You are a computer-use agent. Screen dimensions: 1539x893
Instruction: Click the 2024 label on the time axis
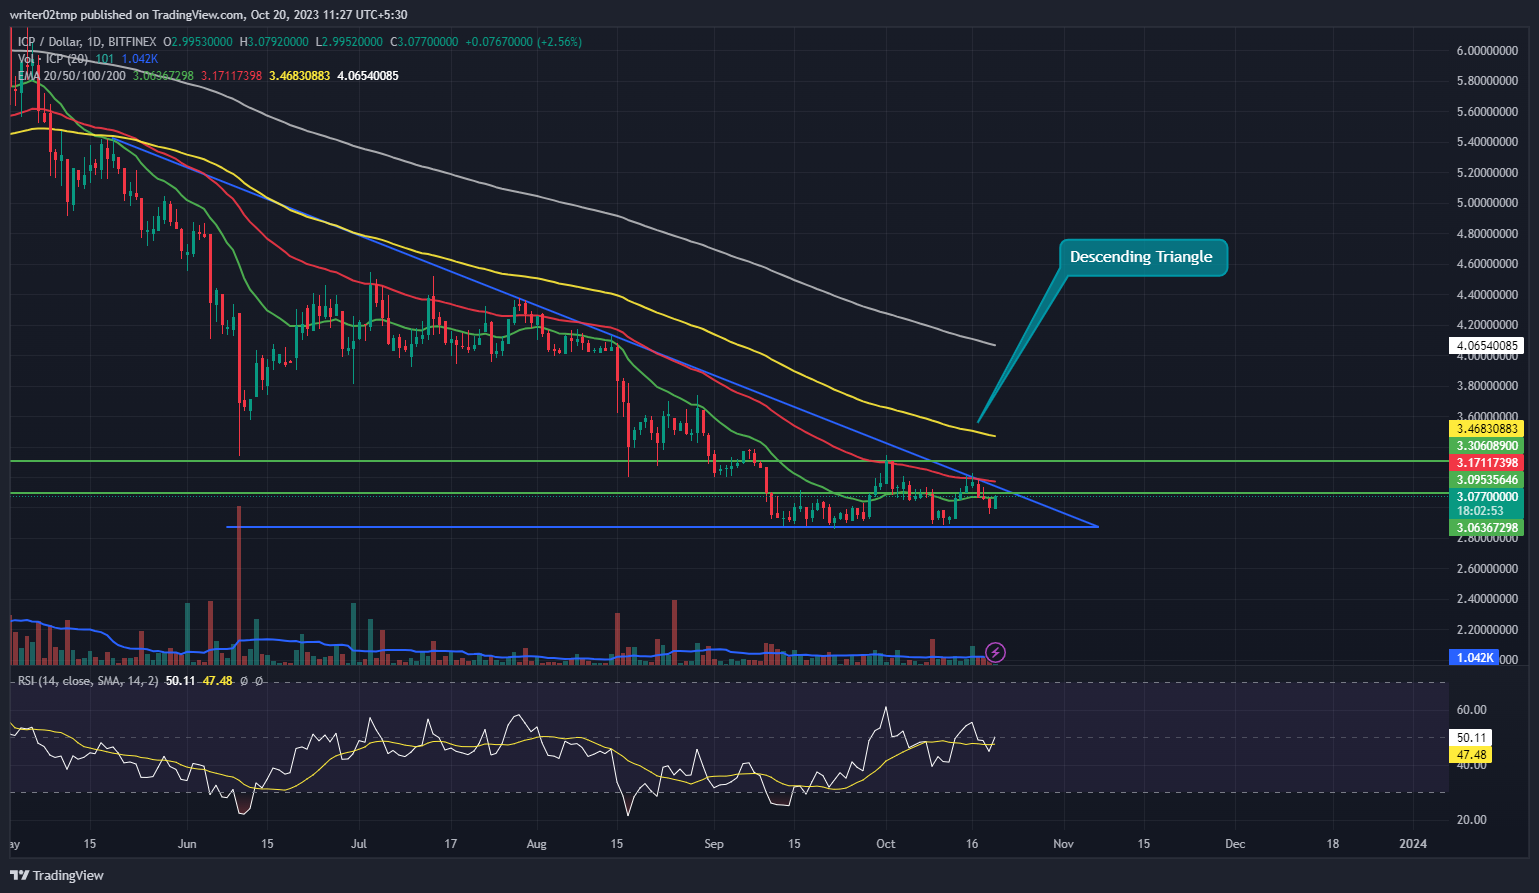coord(1413,844)
